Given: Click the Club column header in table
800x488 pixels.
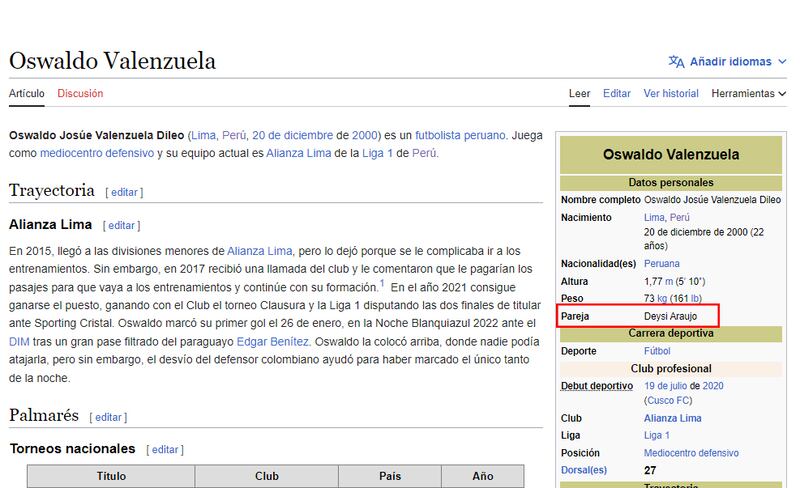Looking at the screenshot, I should coord(267,476).
